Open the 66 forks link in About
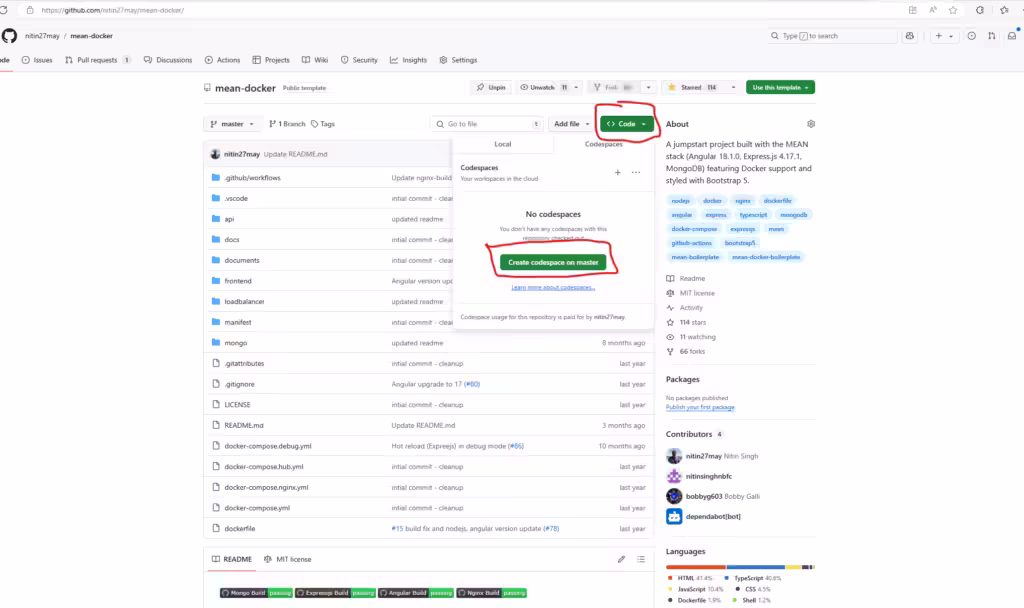Screen dimensions: 1024x608 686,351
